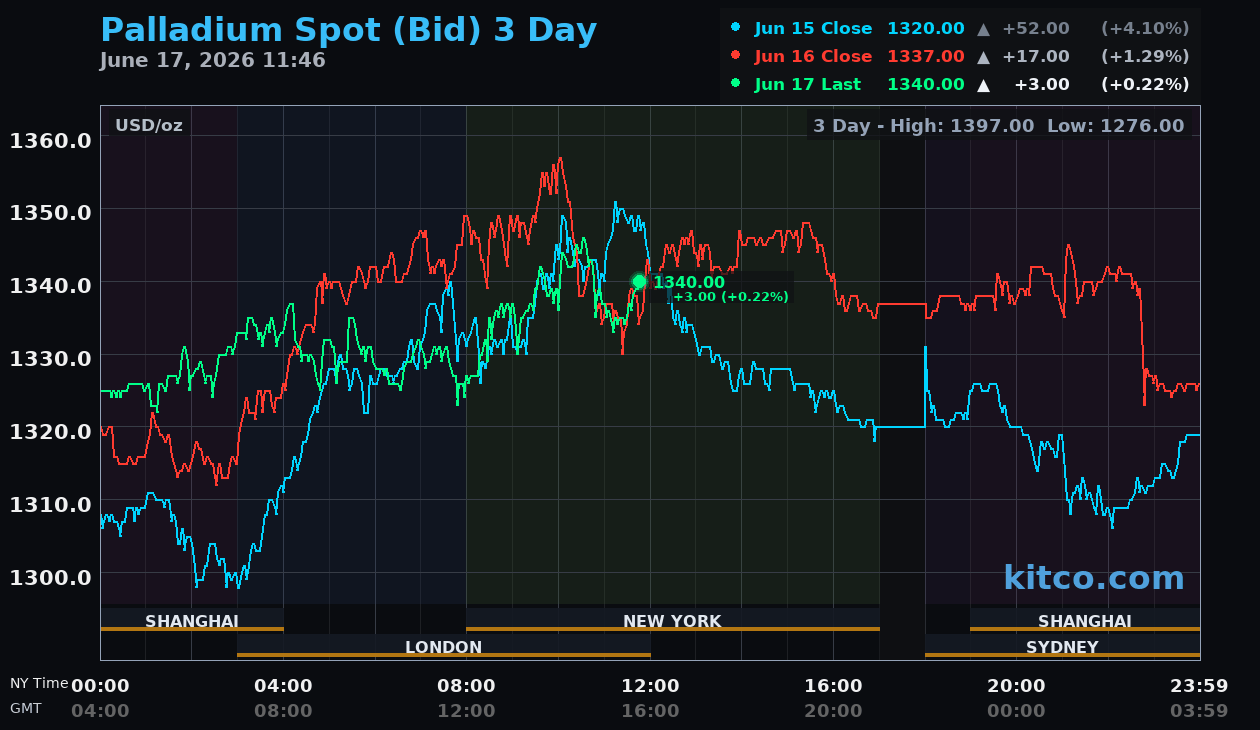Click the +17.00 change value
This screenshot has width=1260, height=730.
click(x=1035, y=56)
